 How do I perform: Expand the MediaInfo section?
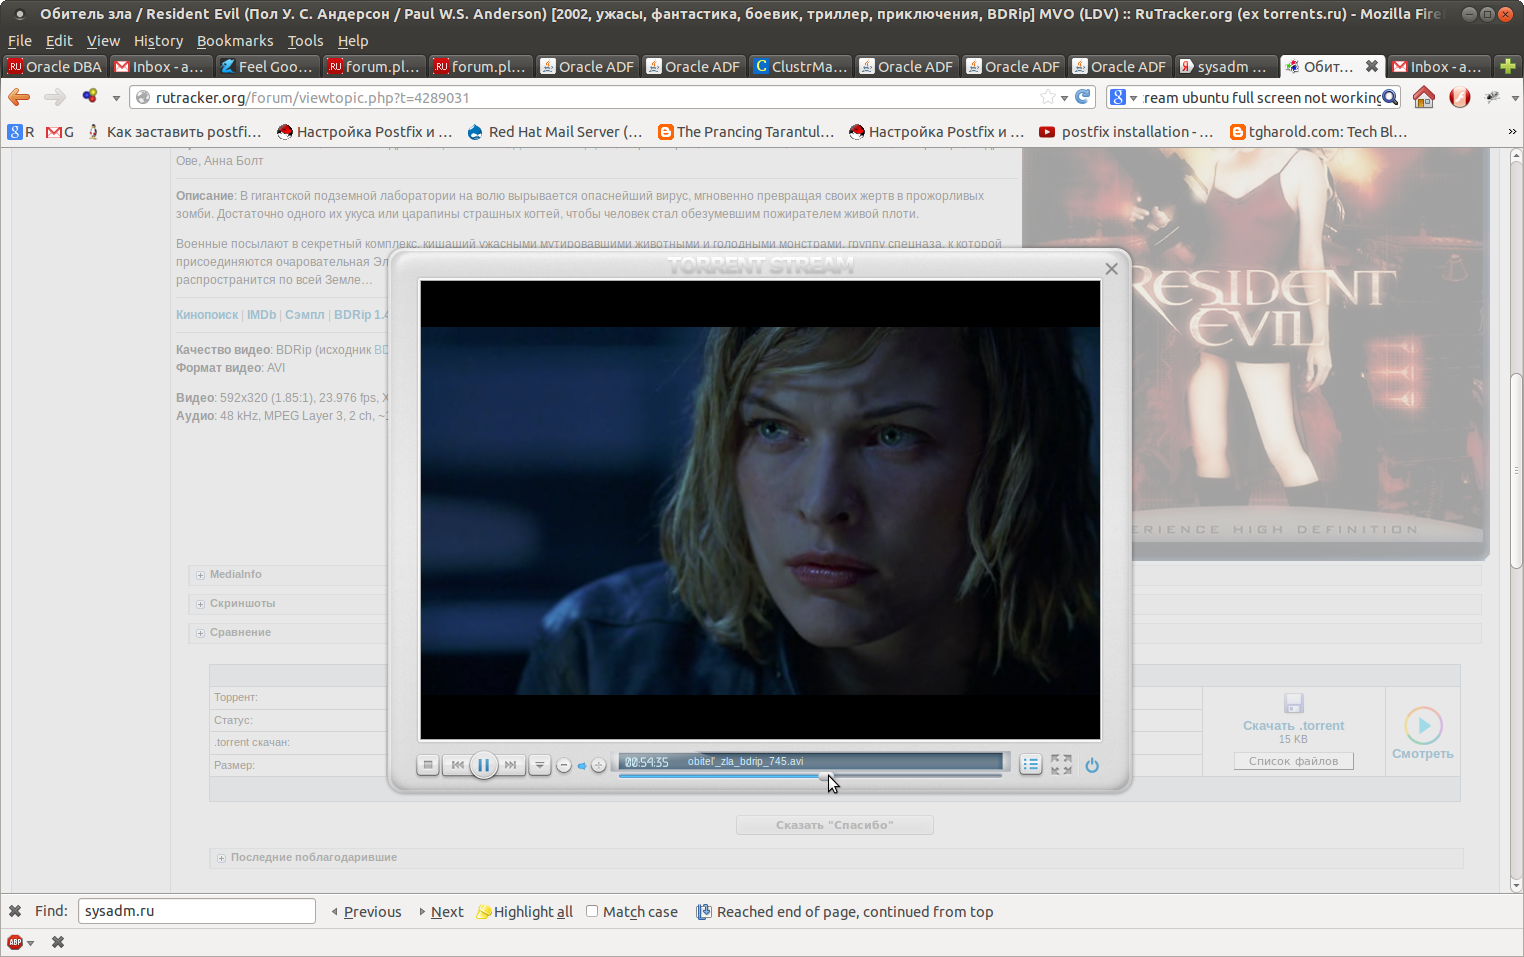pos(236,574)
